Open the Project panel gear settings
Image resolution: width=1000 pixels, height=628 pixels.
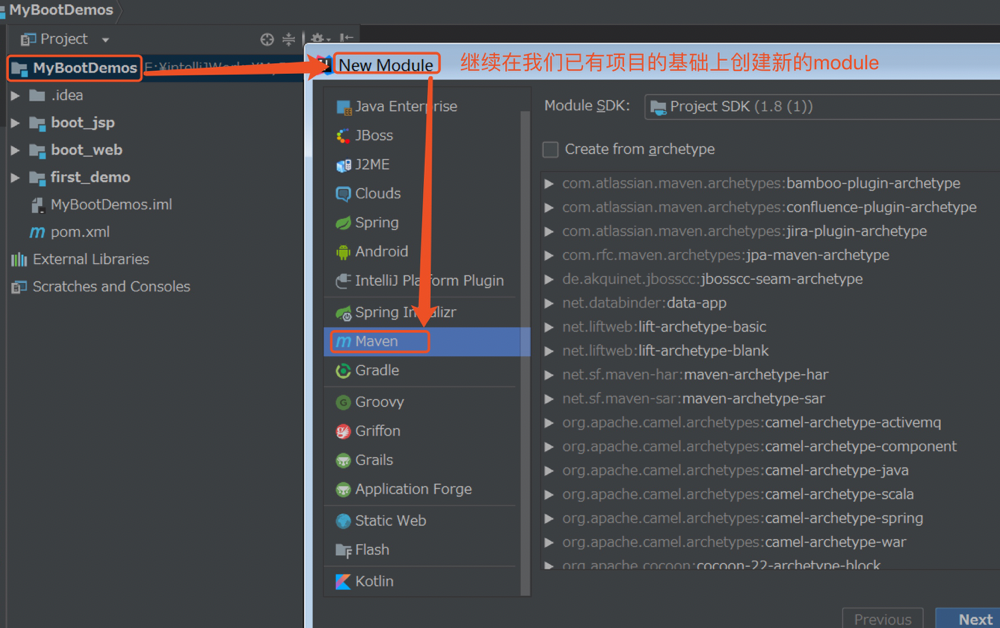(318, 40)
